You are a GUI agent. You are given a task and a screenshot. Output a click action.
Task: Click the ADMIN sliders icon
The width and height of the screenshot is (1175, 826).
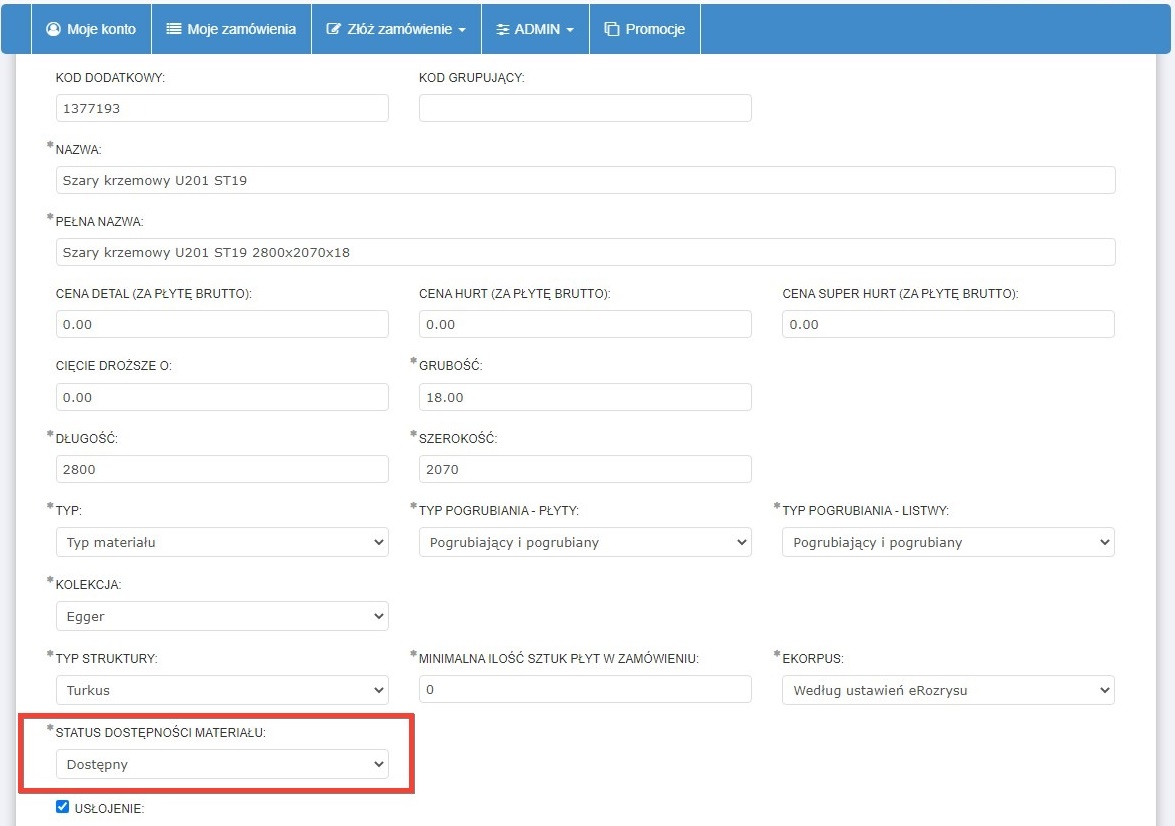(x=503, y=29)
